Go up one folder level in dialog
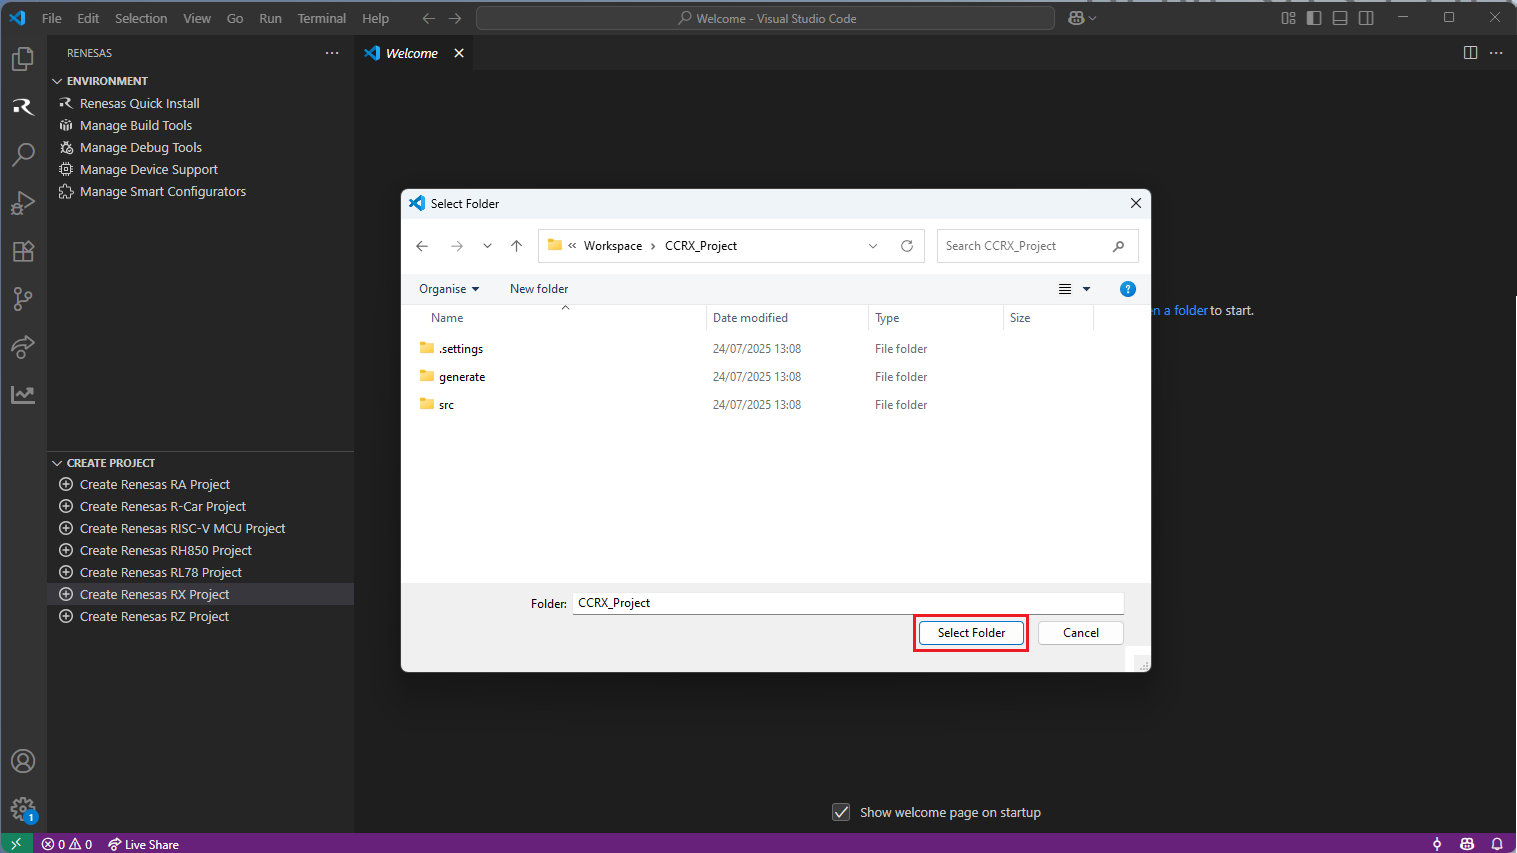 [x=516, y=246]
